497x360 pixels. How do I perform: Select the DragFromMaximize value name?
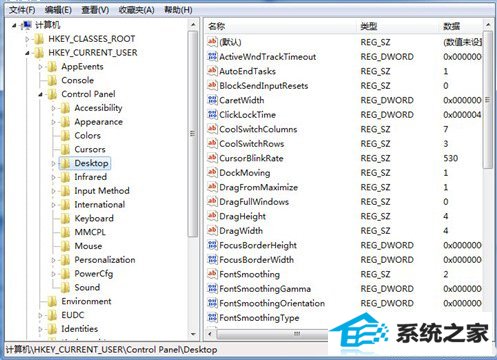pyautogui.click(x=258, y=187)
